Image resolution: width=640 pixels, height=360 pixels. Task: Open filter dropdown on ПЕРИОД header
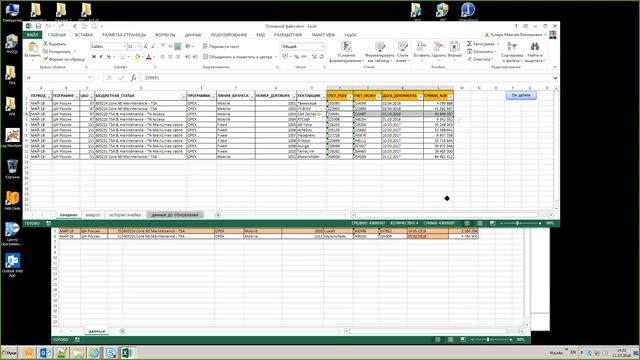[x=49, y=97]
